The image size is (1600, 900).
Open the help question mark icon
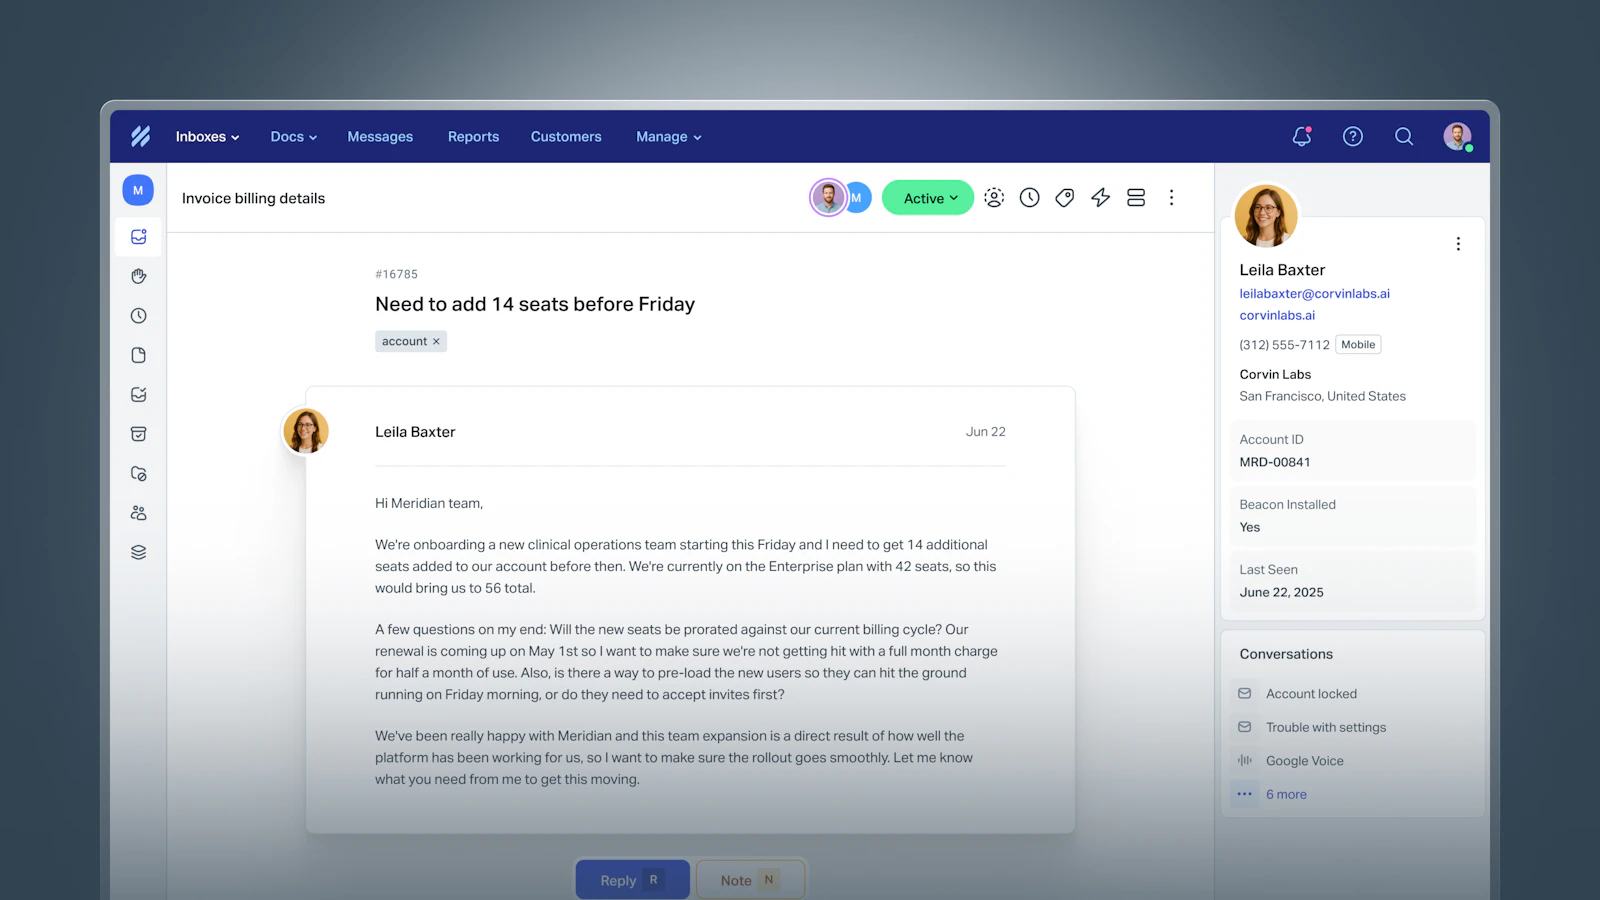click(x=1352, y=136)
